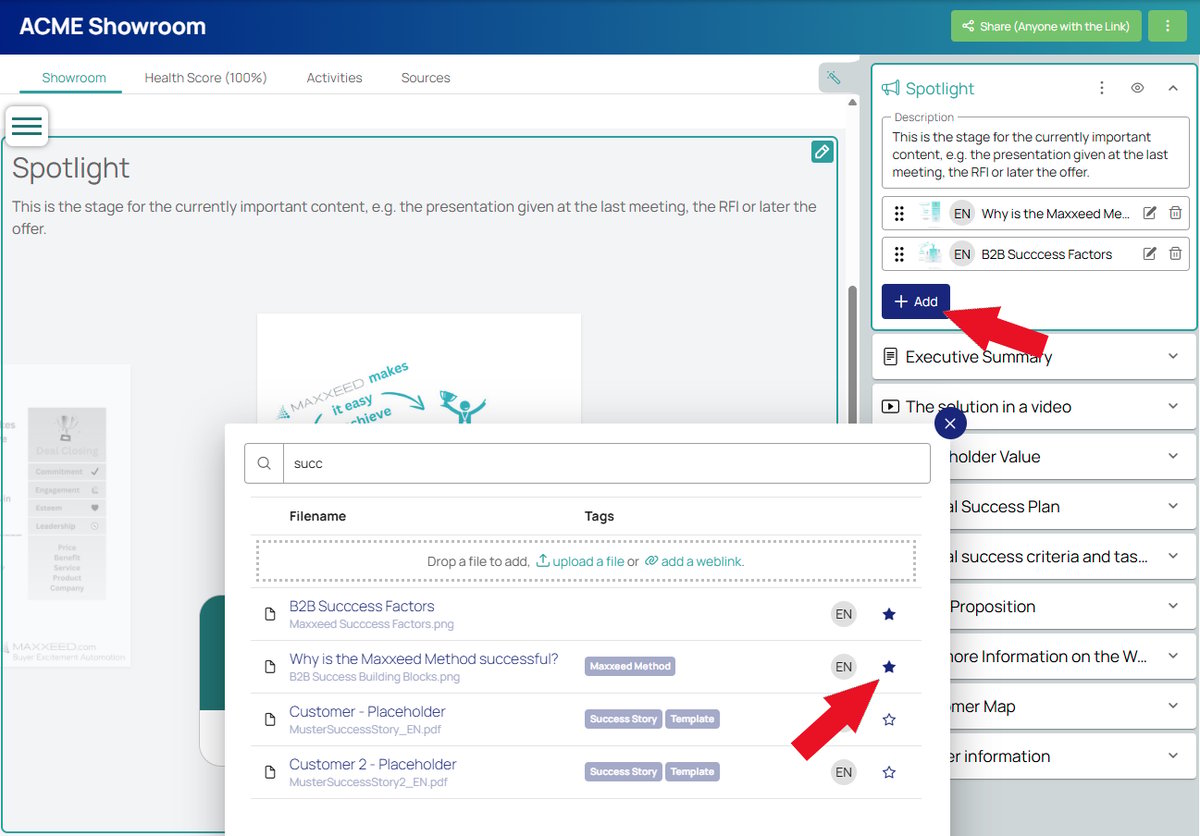Expand the '…al Success Plan' section chevron

[1173, 506]
